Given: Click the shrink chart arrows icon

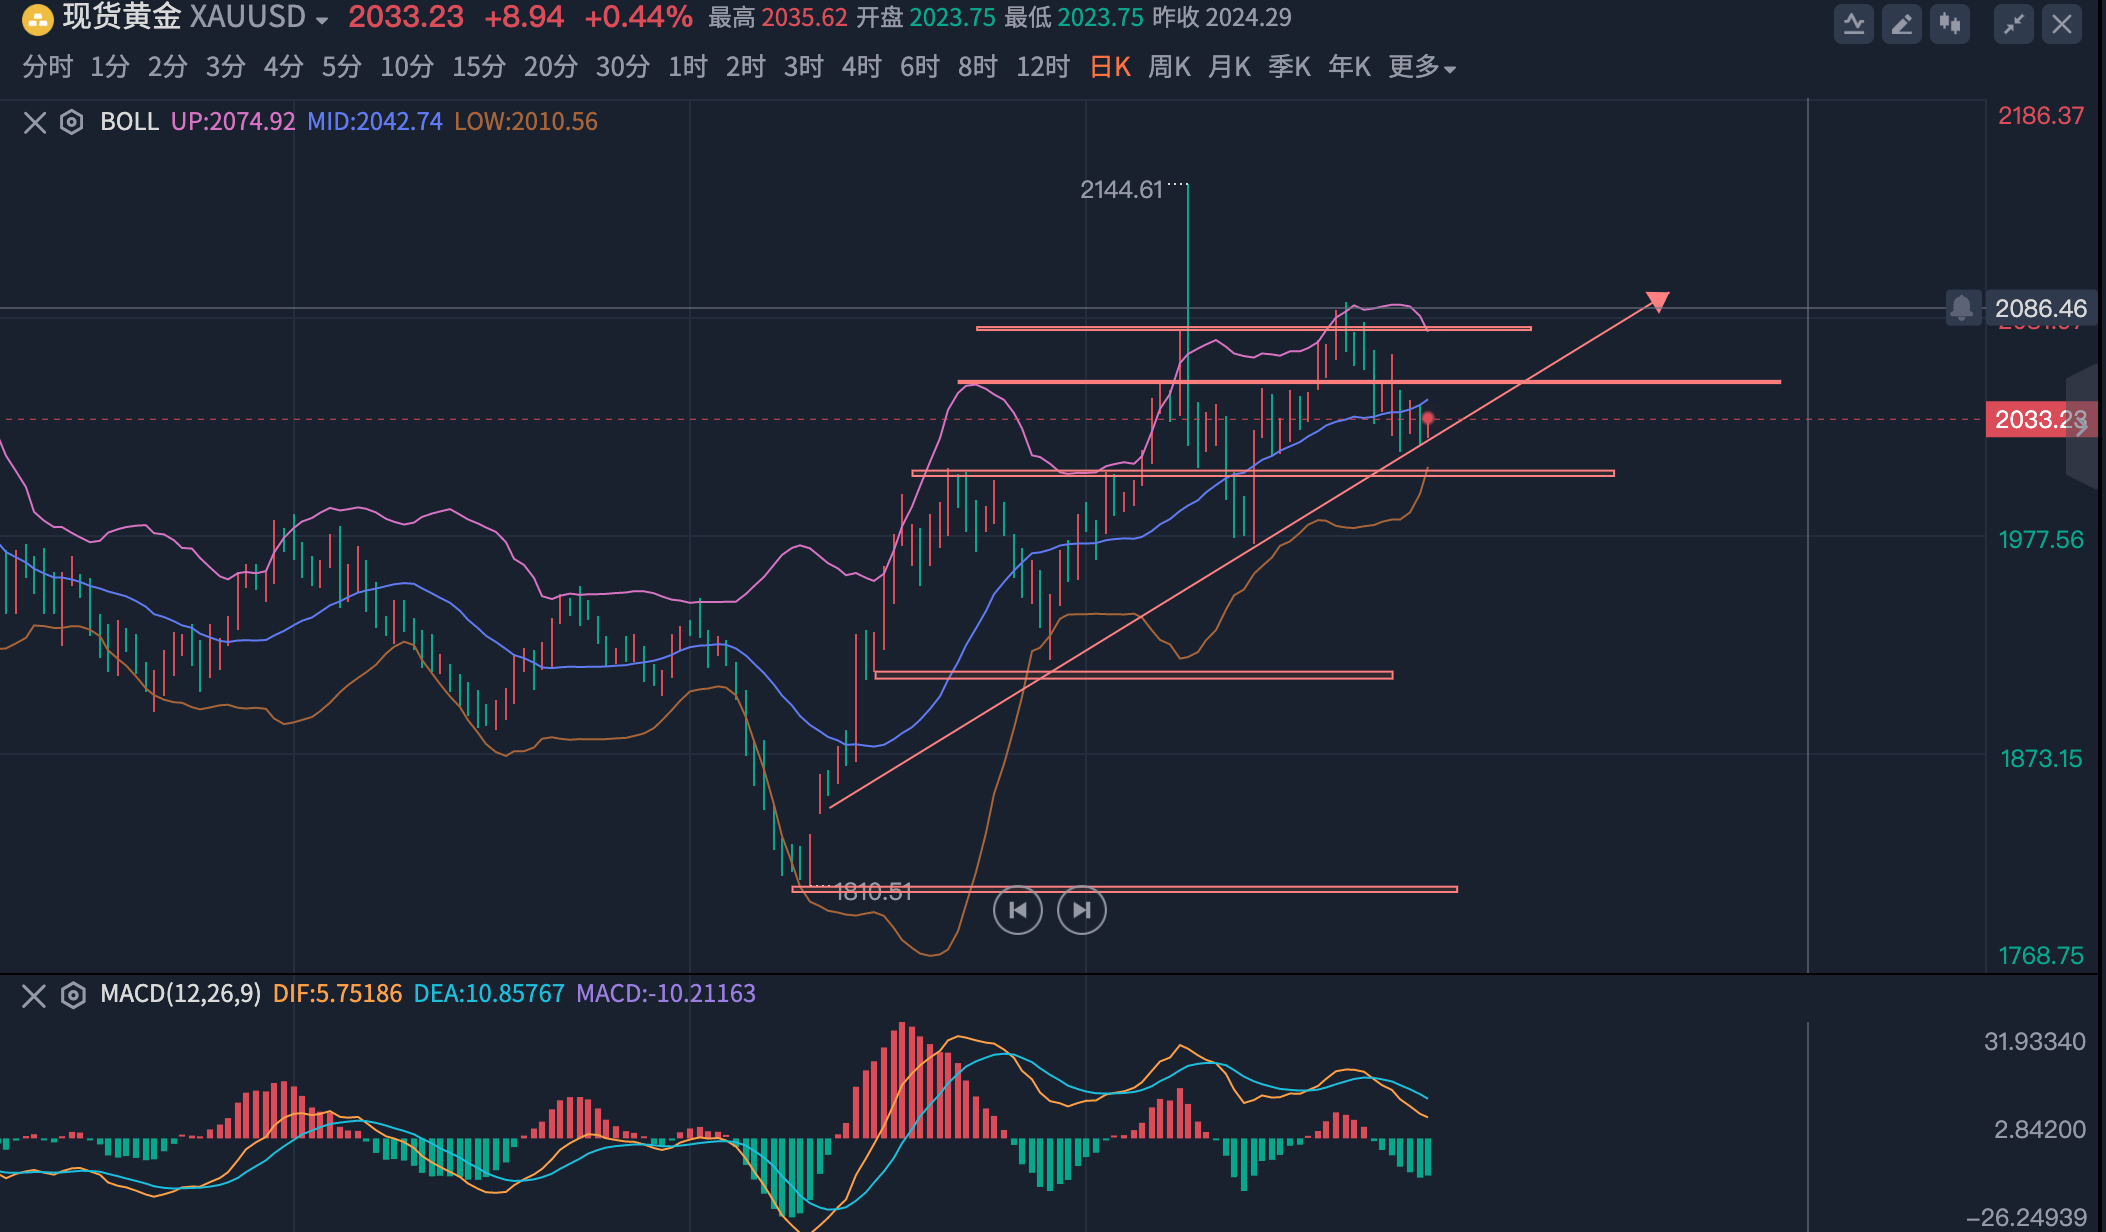Looking at the screenshot, I should 2013,24.
